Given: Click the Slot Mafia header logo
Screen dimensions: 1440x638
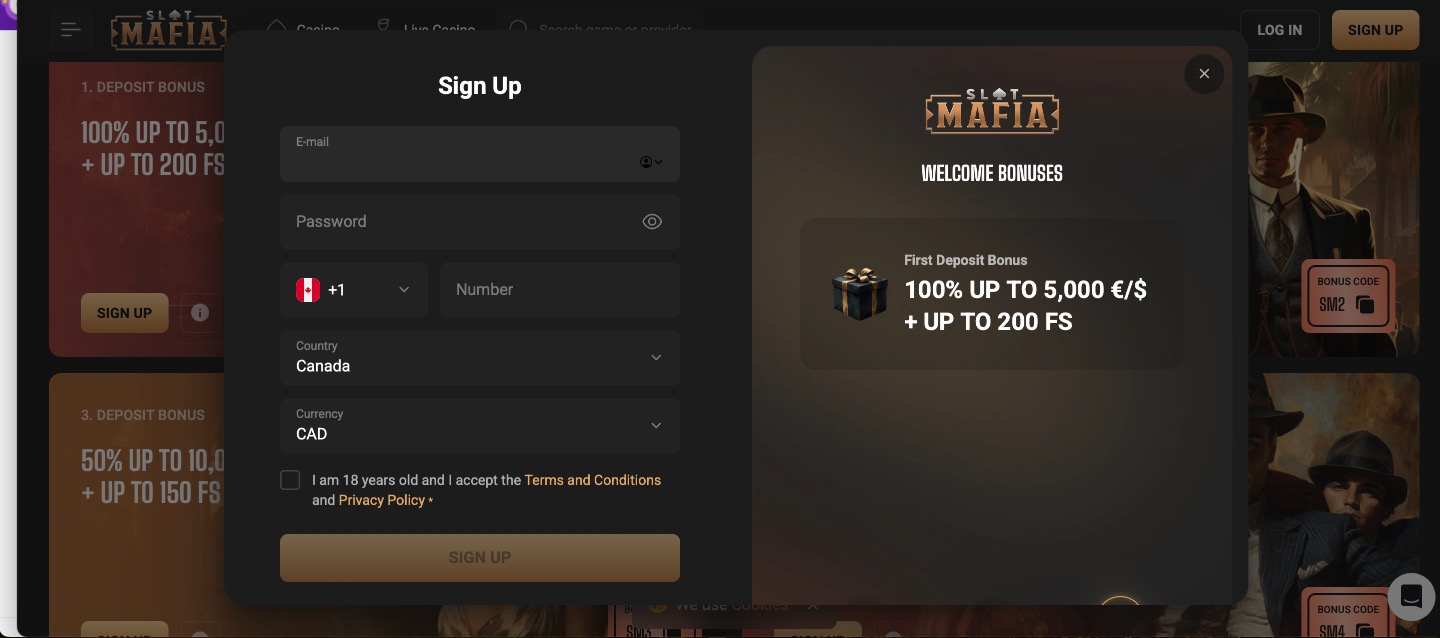Looking at the screenshot, I should point(169,30).
